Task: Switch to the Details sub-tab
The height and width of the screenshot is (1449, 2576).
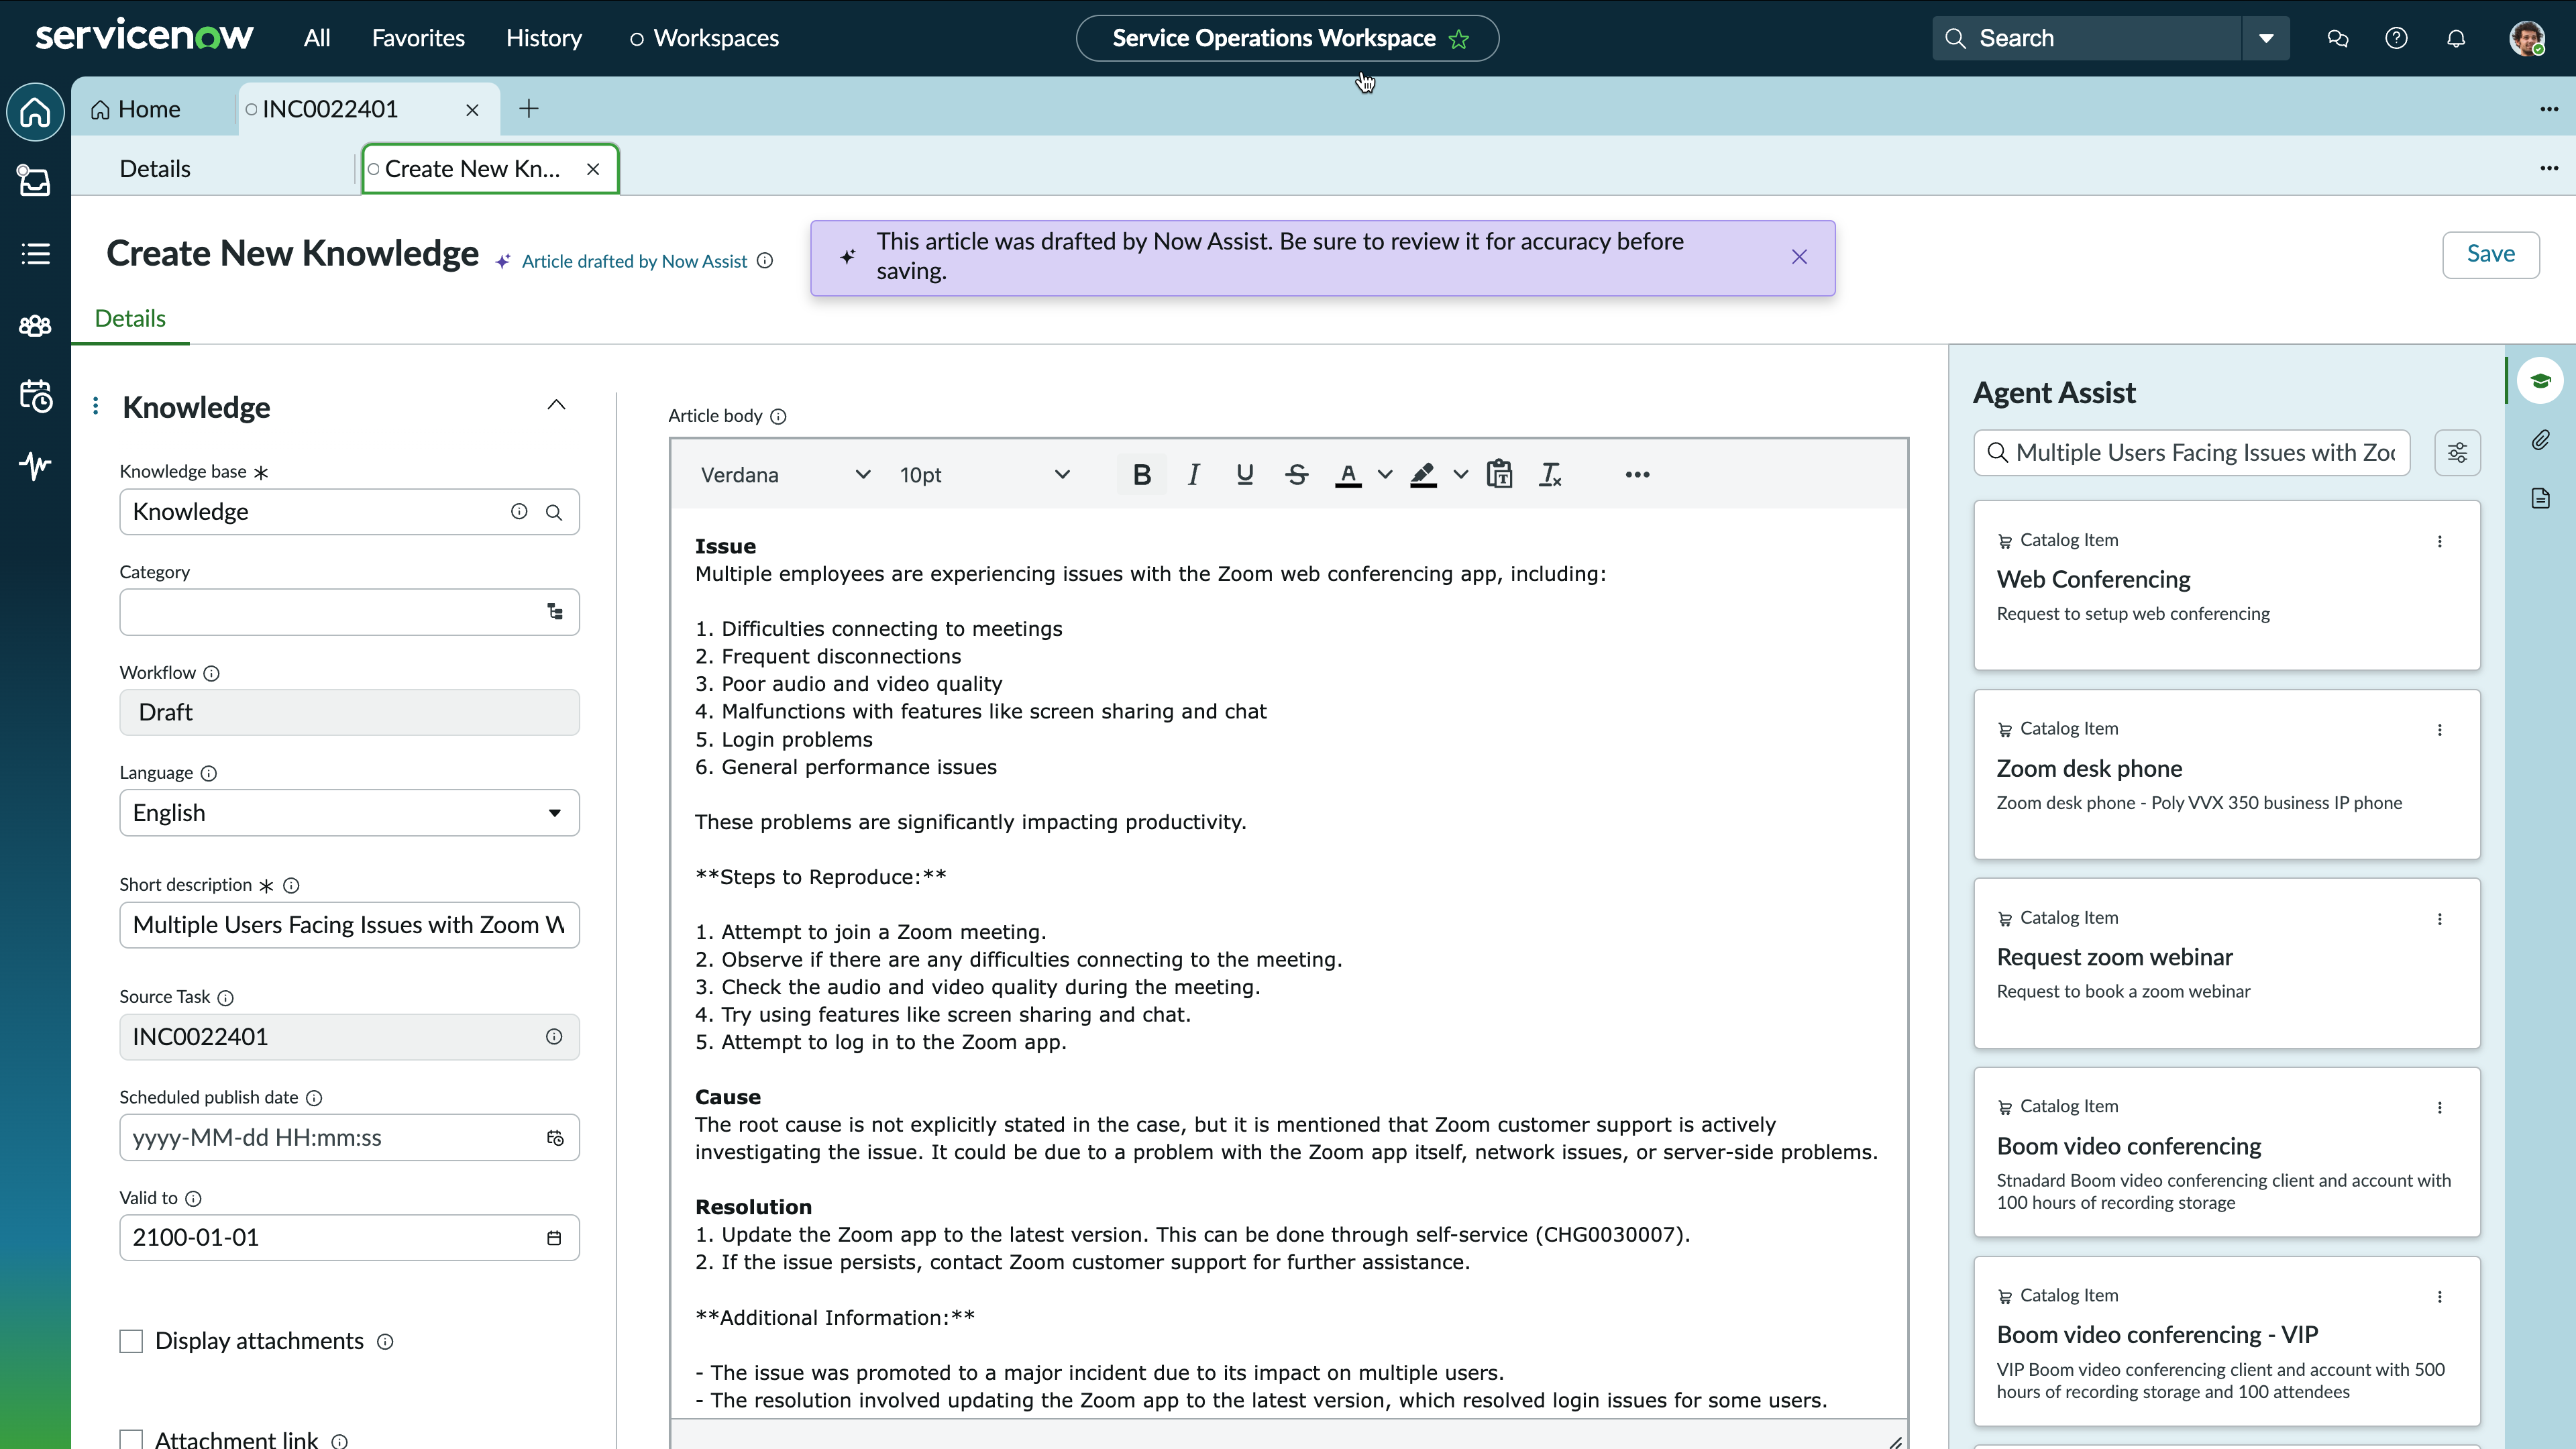Action: (155, 169)
